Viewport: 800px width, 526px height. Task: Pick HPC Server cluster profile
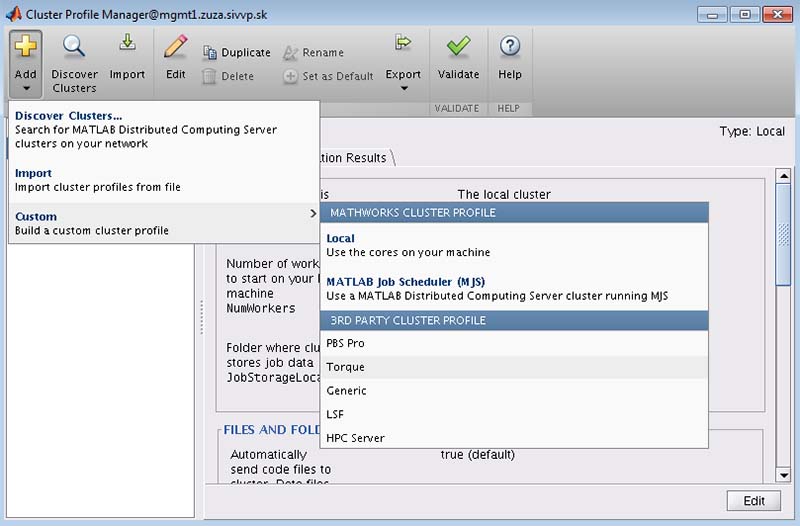point(355,438)
